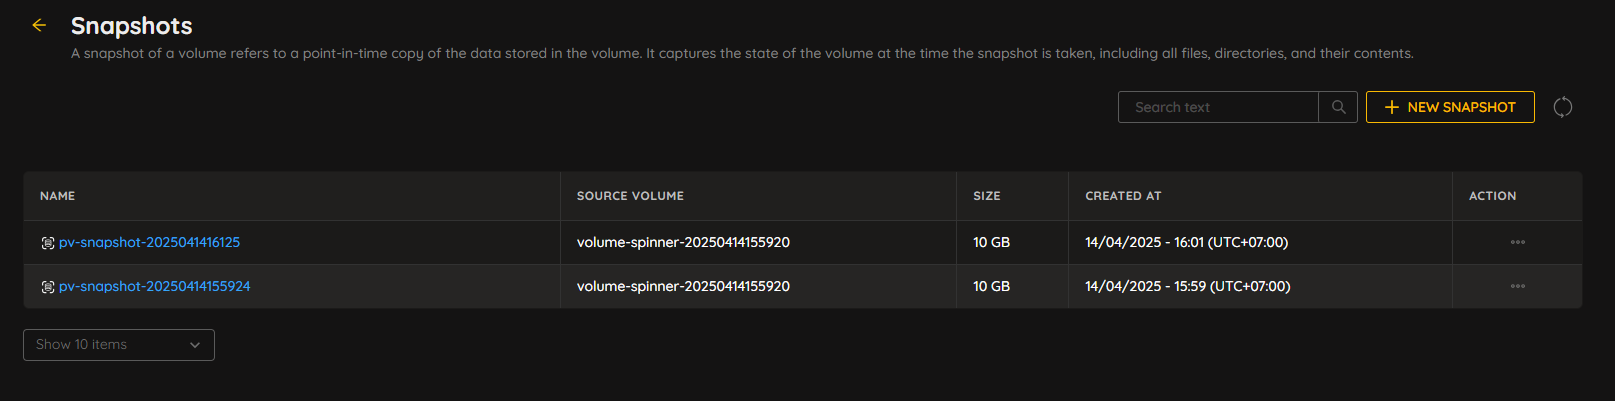The image size is (1615, 401).
Task: Open pv-snapshot-2025041416125 link
Action: (149, 242)
